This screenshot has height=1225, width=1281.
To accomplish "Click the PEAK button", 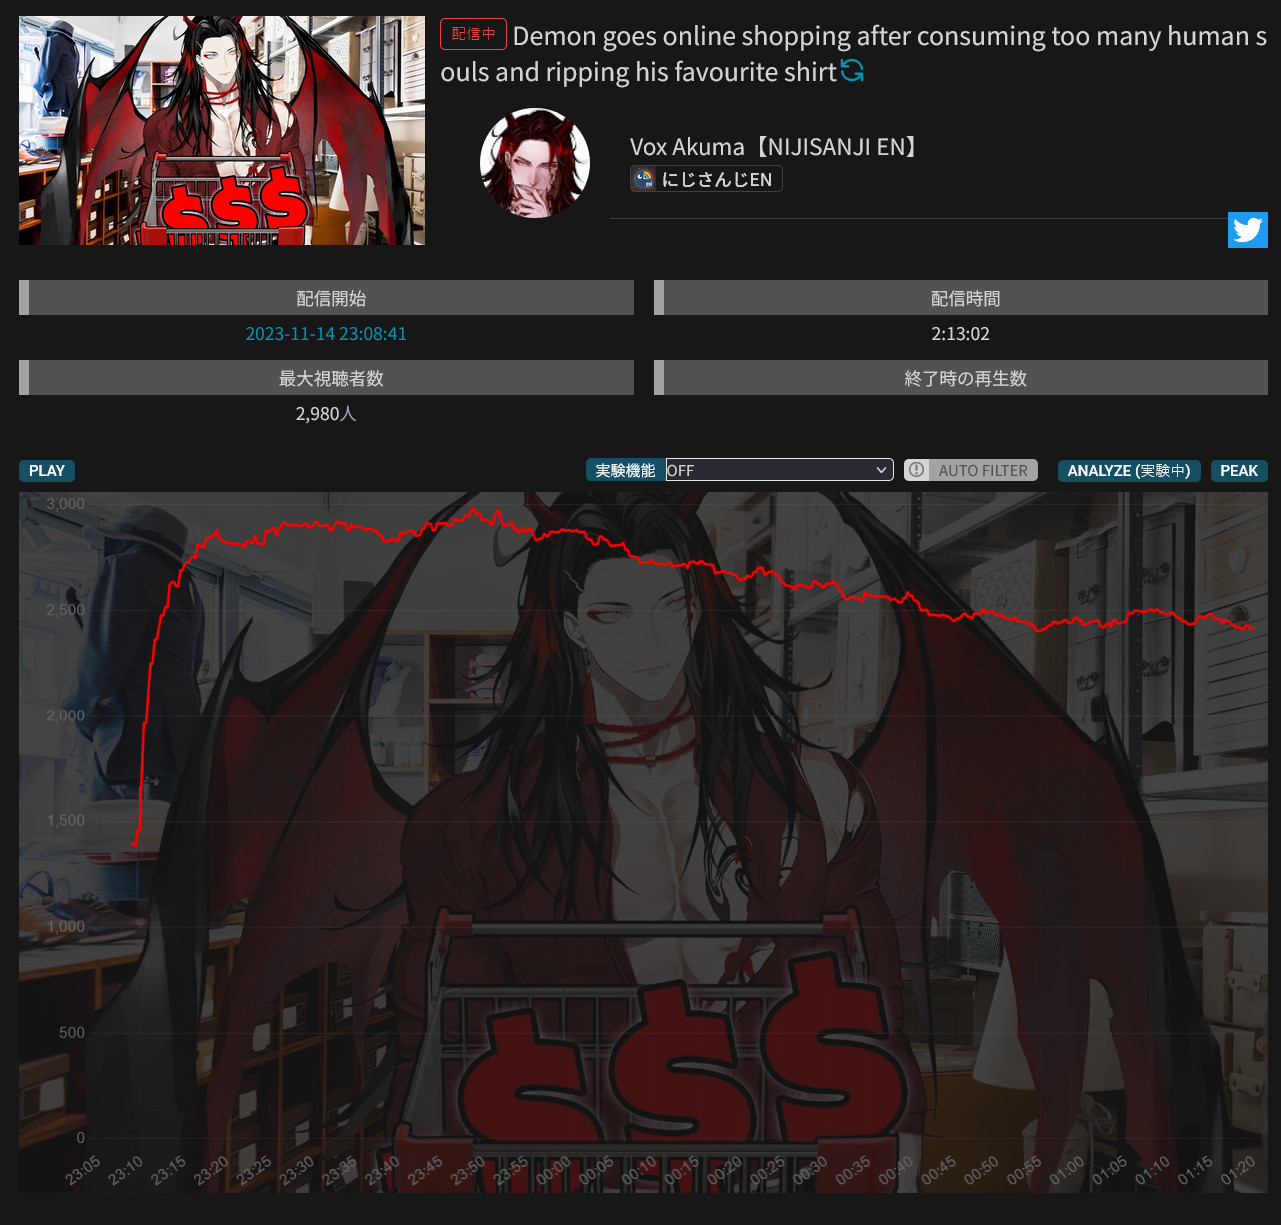I will point(1238,470).
